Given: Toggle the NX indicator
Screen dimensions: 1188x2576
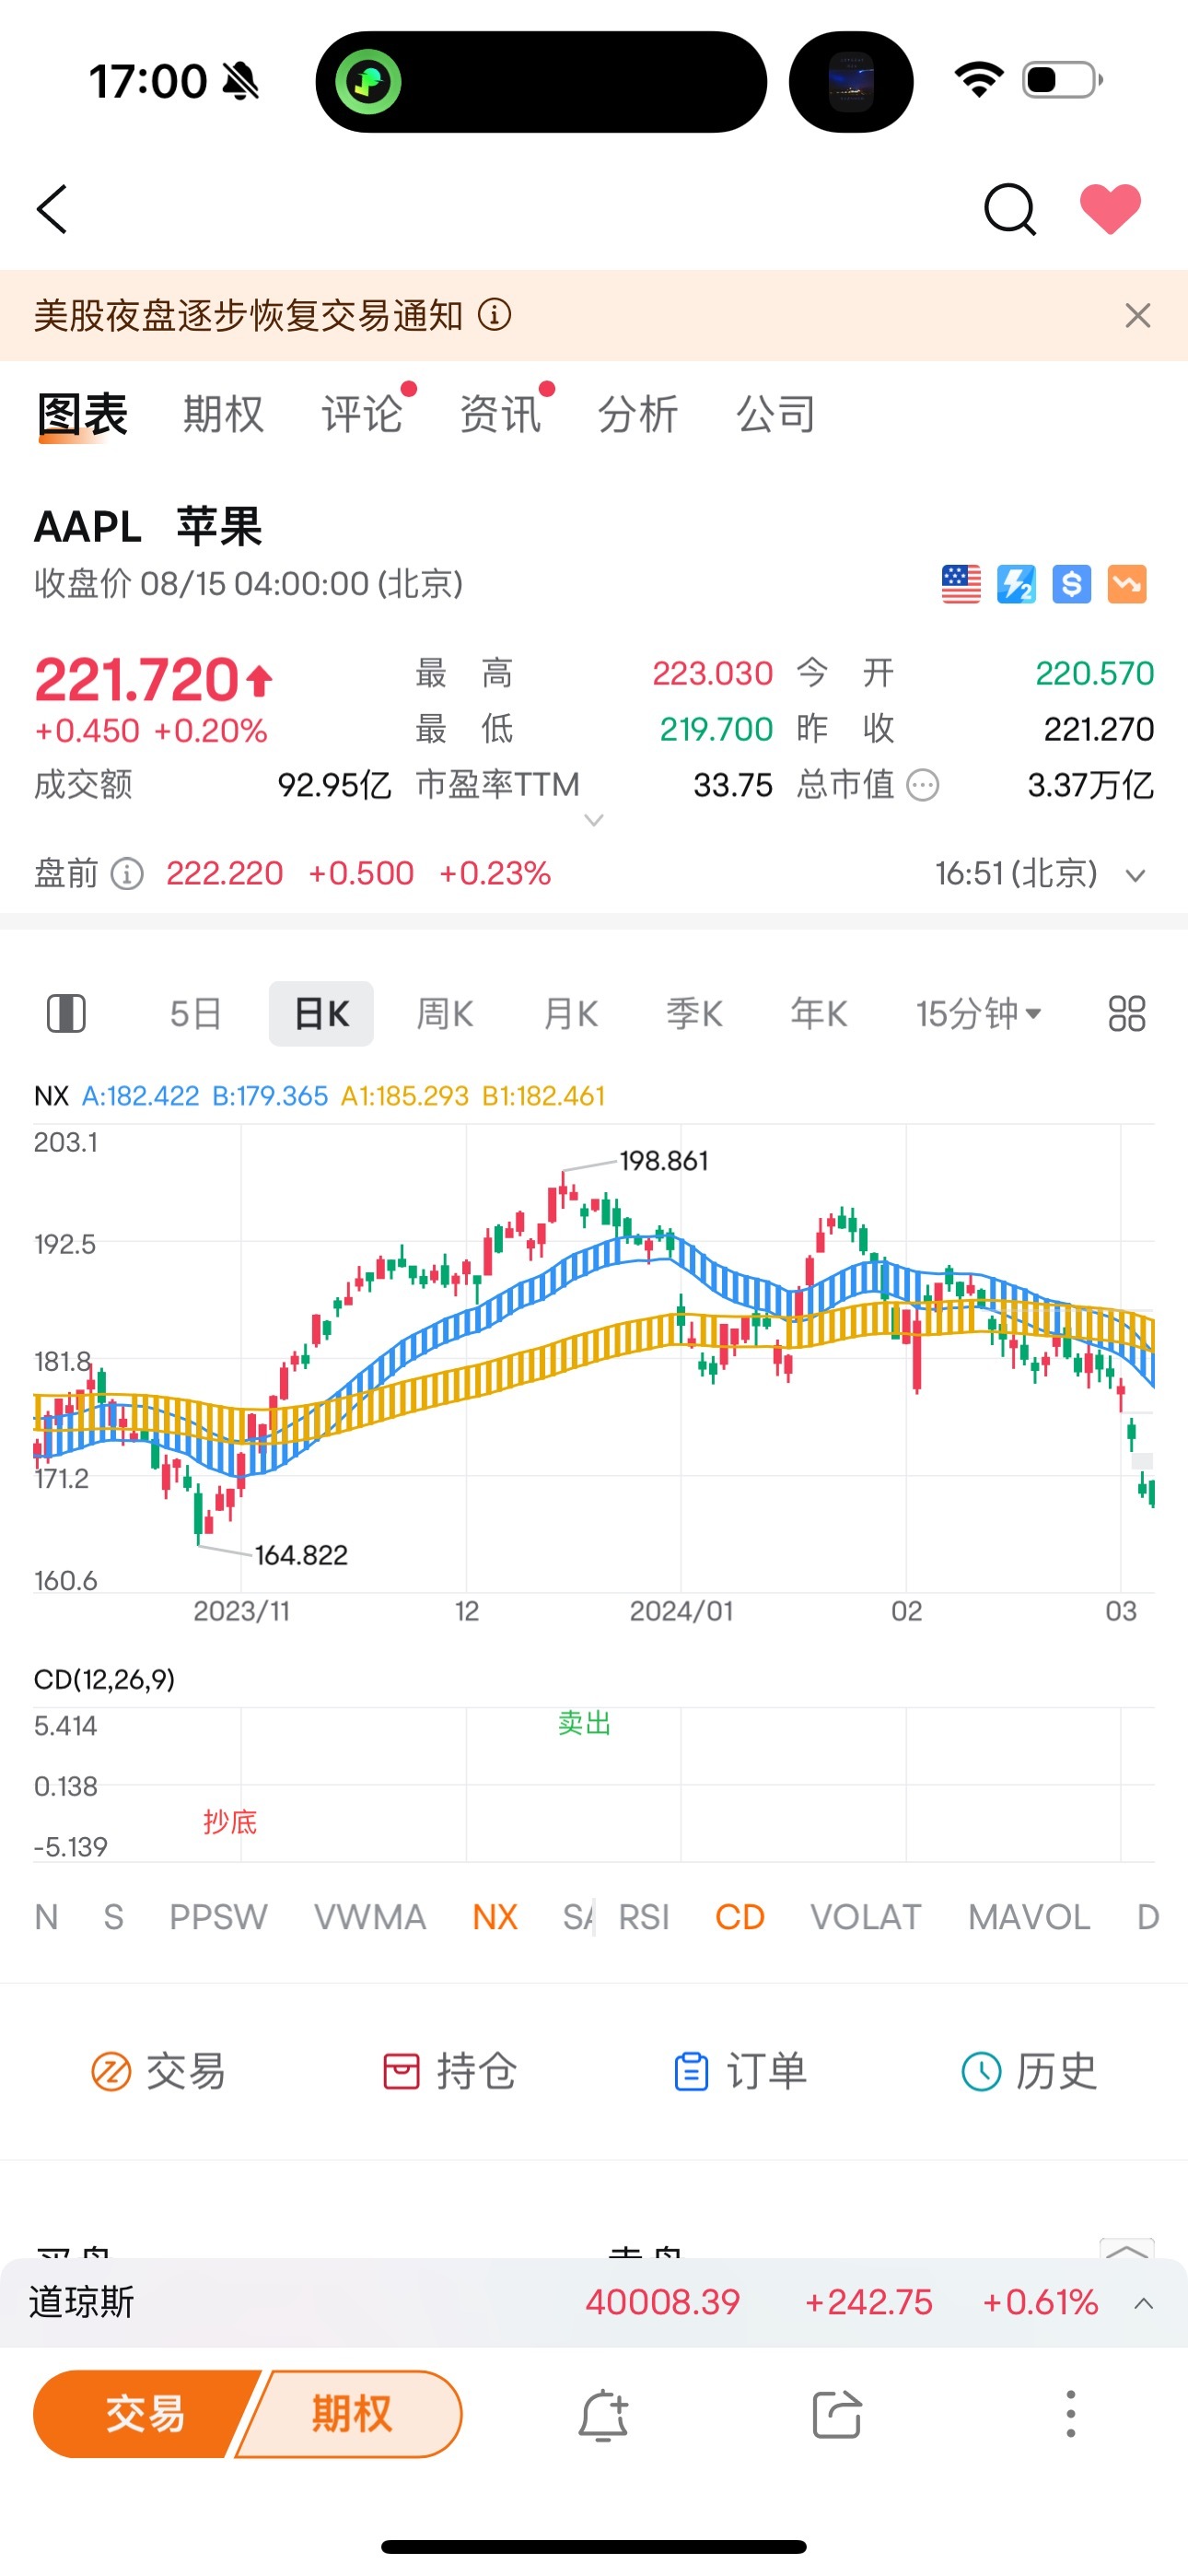Looking at the screenshot, I should (495, 1917).
